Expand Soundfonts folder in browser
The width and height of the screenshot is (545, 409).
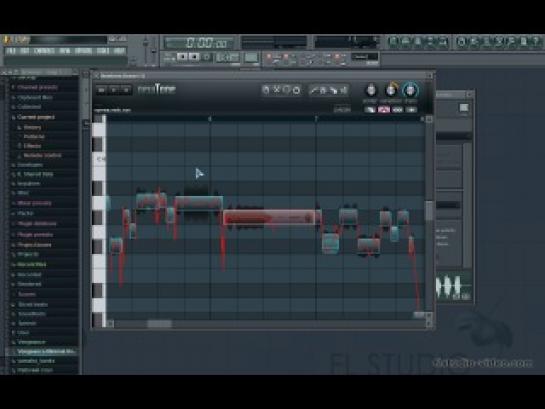click(32, 313)
